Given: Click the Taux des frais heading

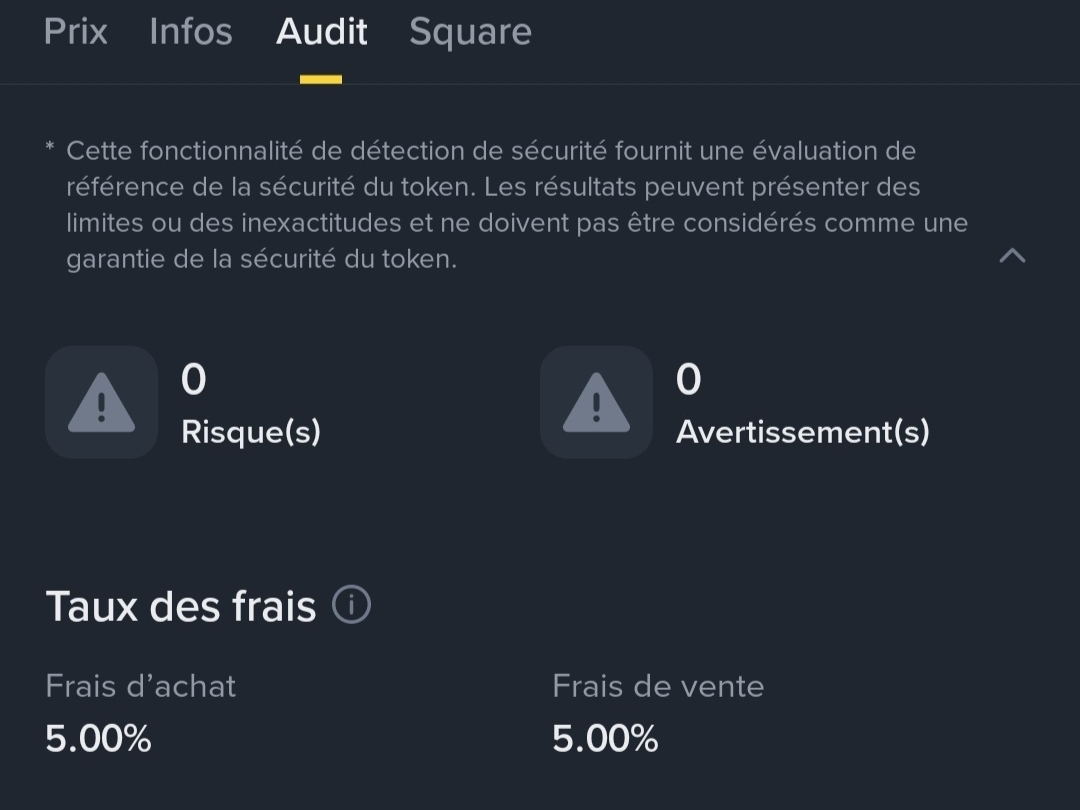Looking at the screenshot, I should click(x=181, y=607).
